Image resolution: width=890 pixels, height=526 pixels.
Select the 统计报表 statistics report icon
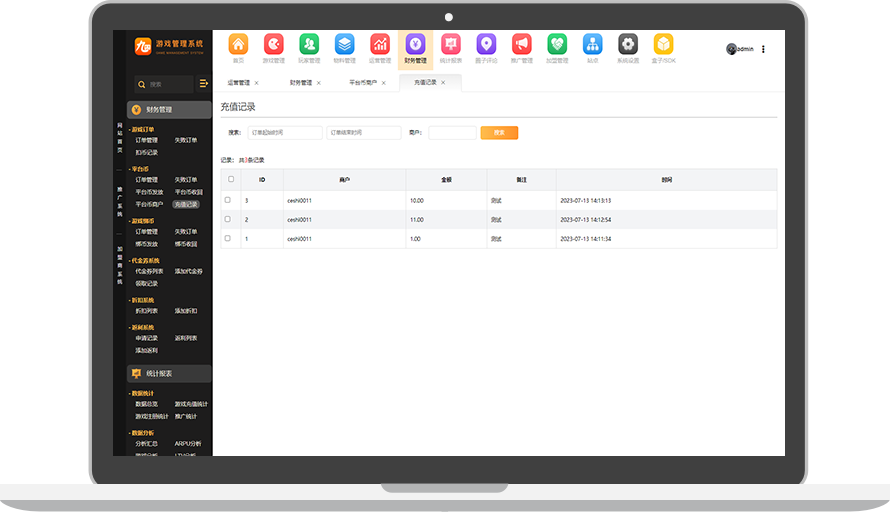point(450,45)
